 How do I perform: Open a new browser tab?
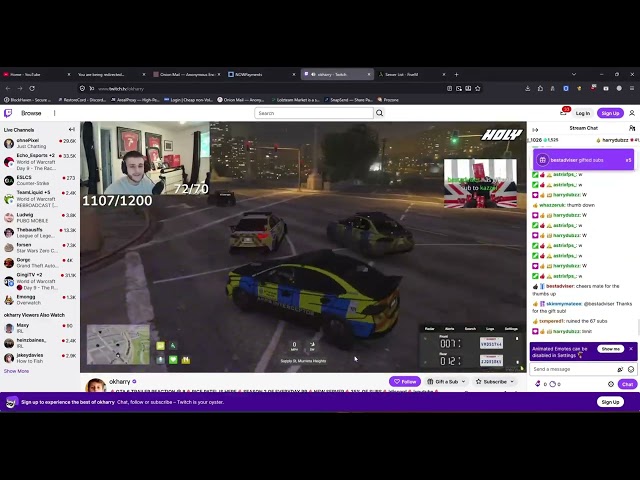click(x=457, y=75)
